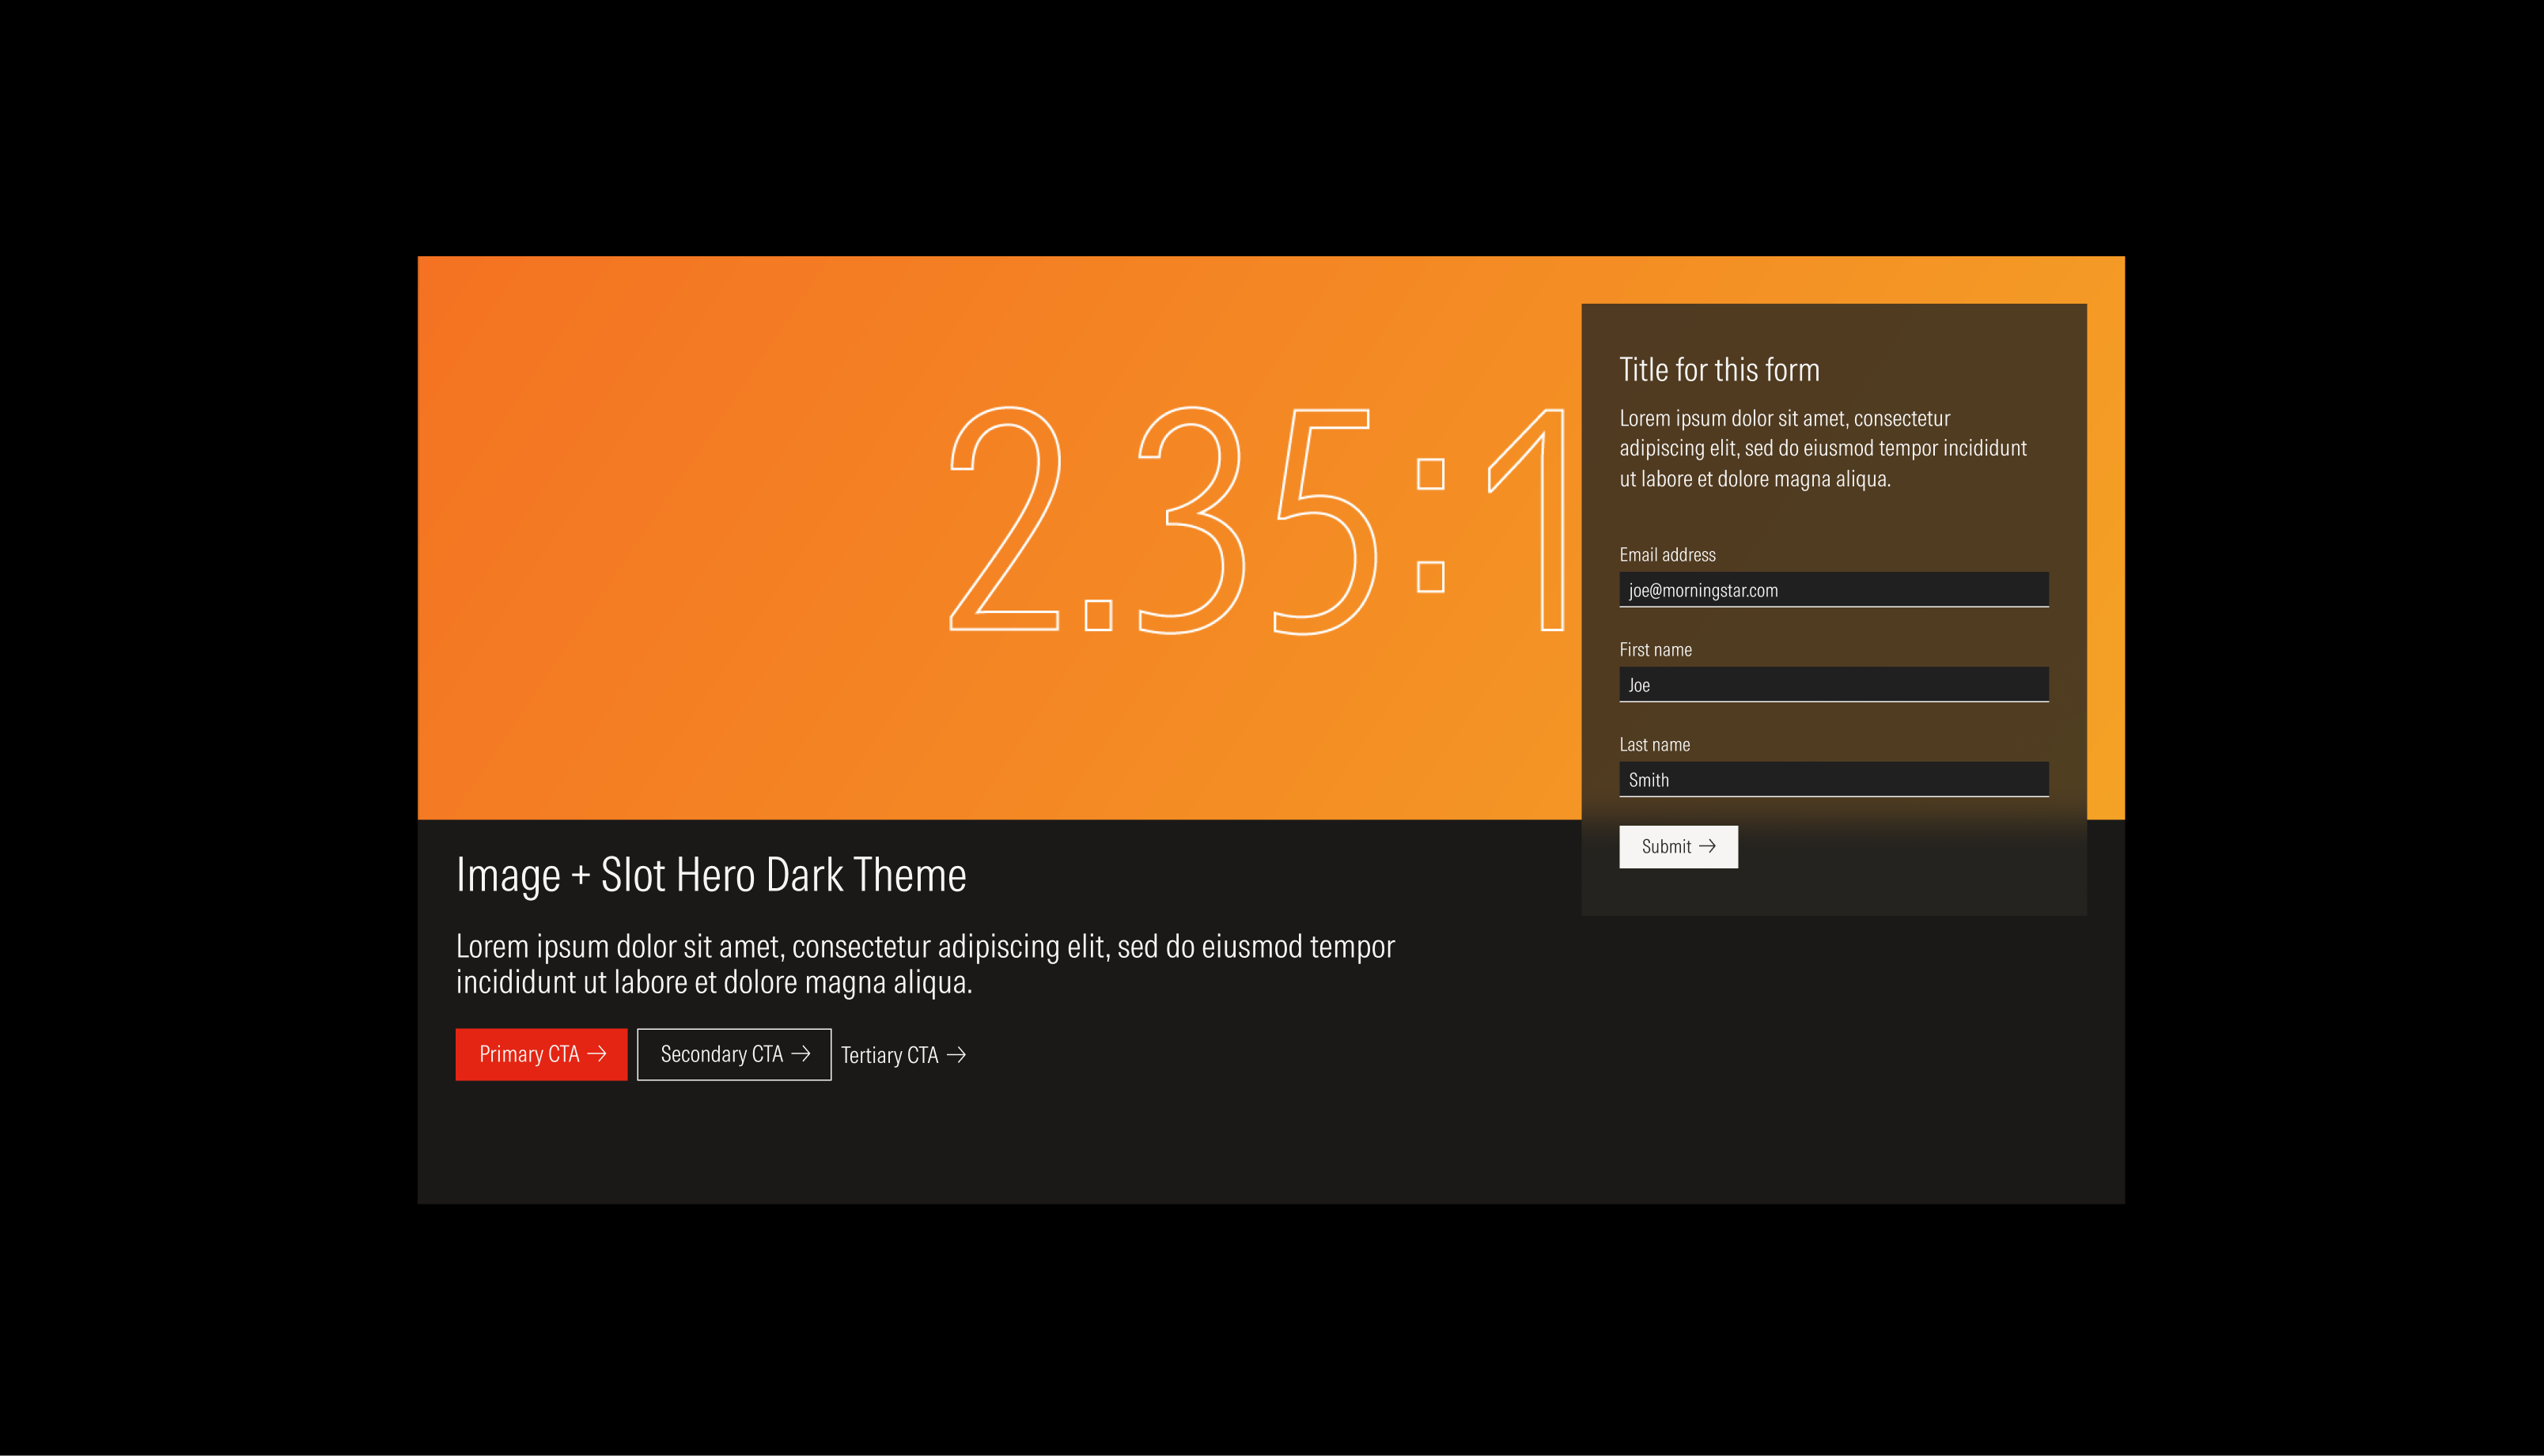The height and width of the screenshot is (1456, 2544).
Task: Click the Last name field containing Smith
Action: point(1834,779)
